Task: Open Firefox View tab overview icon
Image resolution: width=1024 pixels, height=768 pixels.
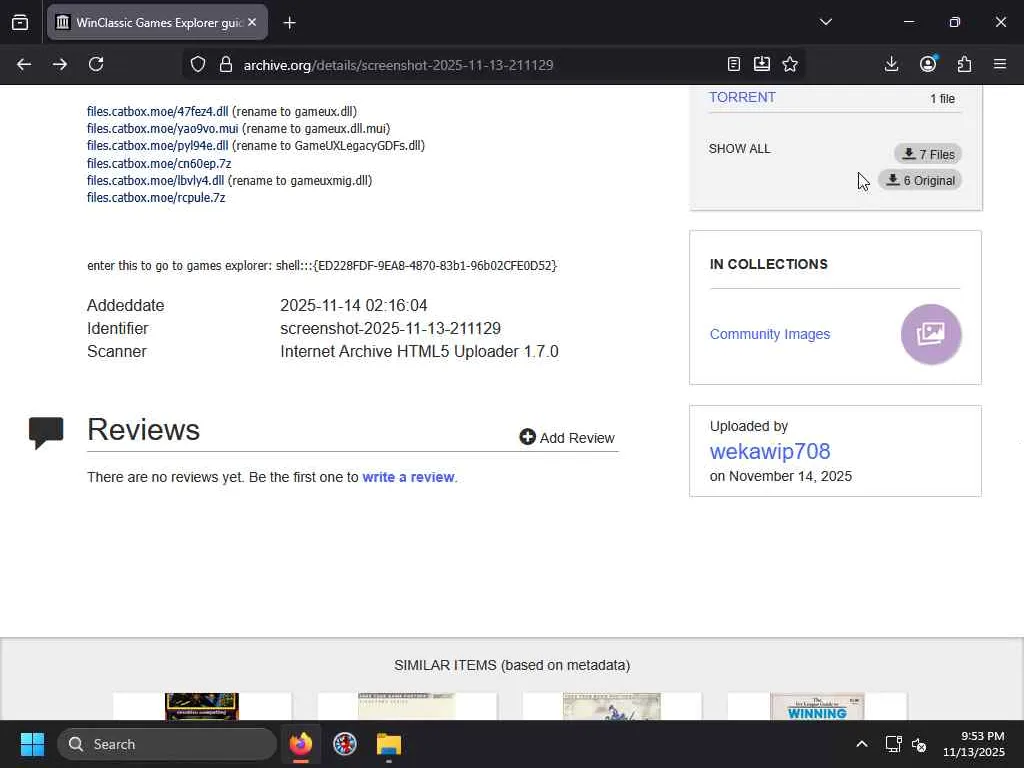Action: (x=20, y=23)
